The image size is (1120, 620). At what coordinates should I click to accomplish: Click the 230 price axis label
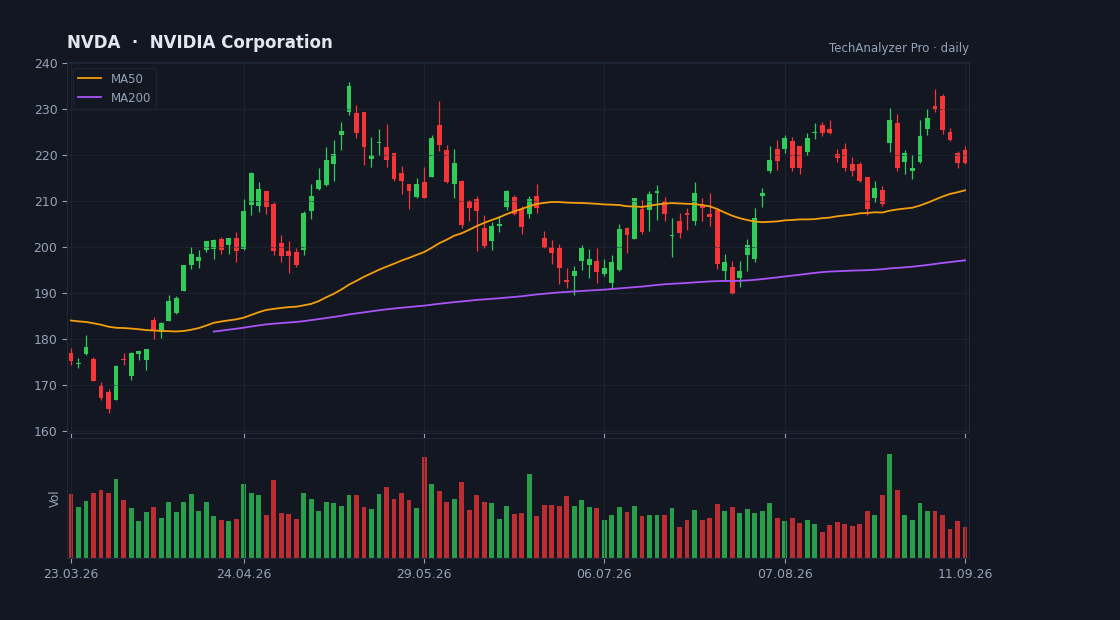tap(46, 109)
